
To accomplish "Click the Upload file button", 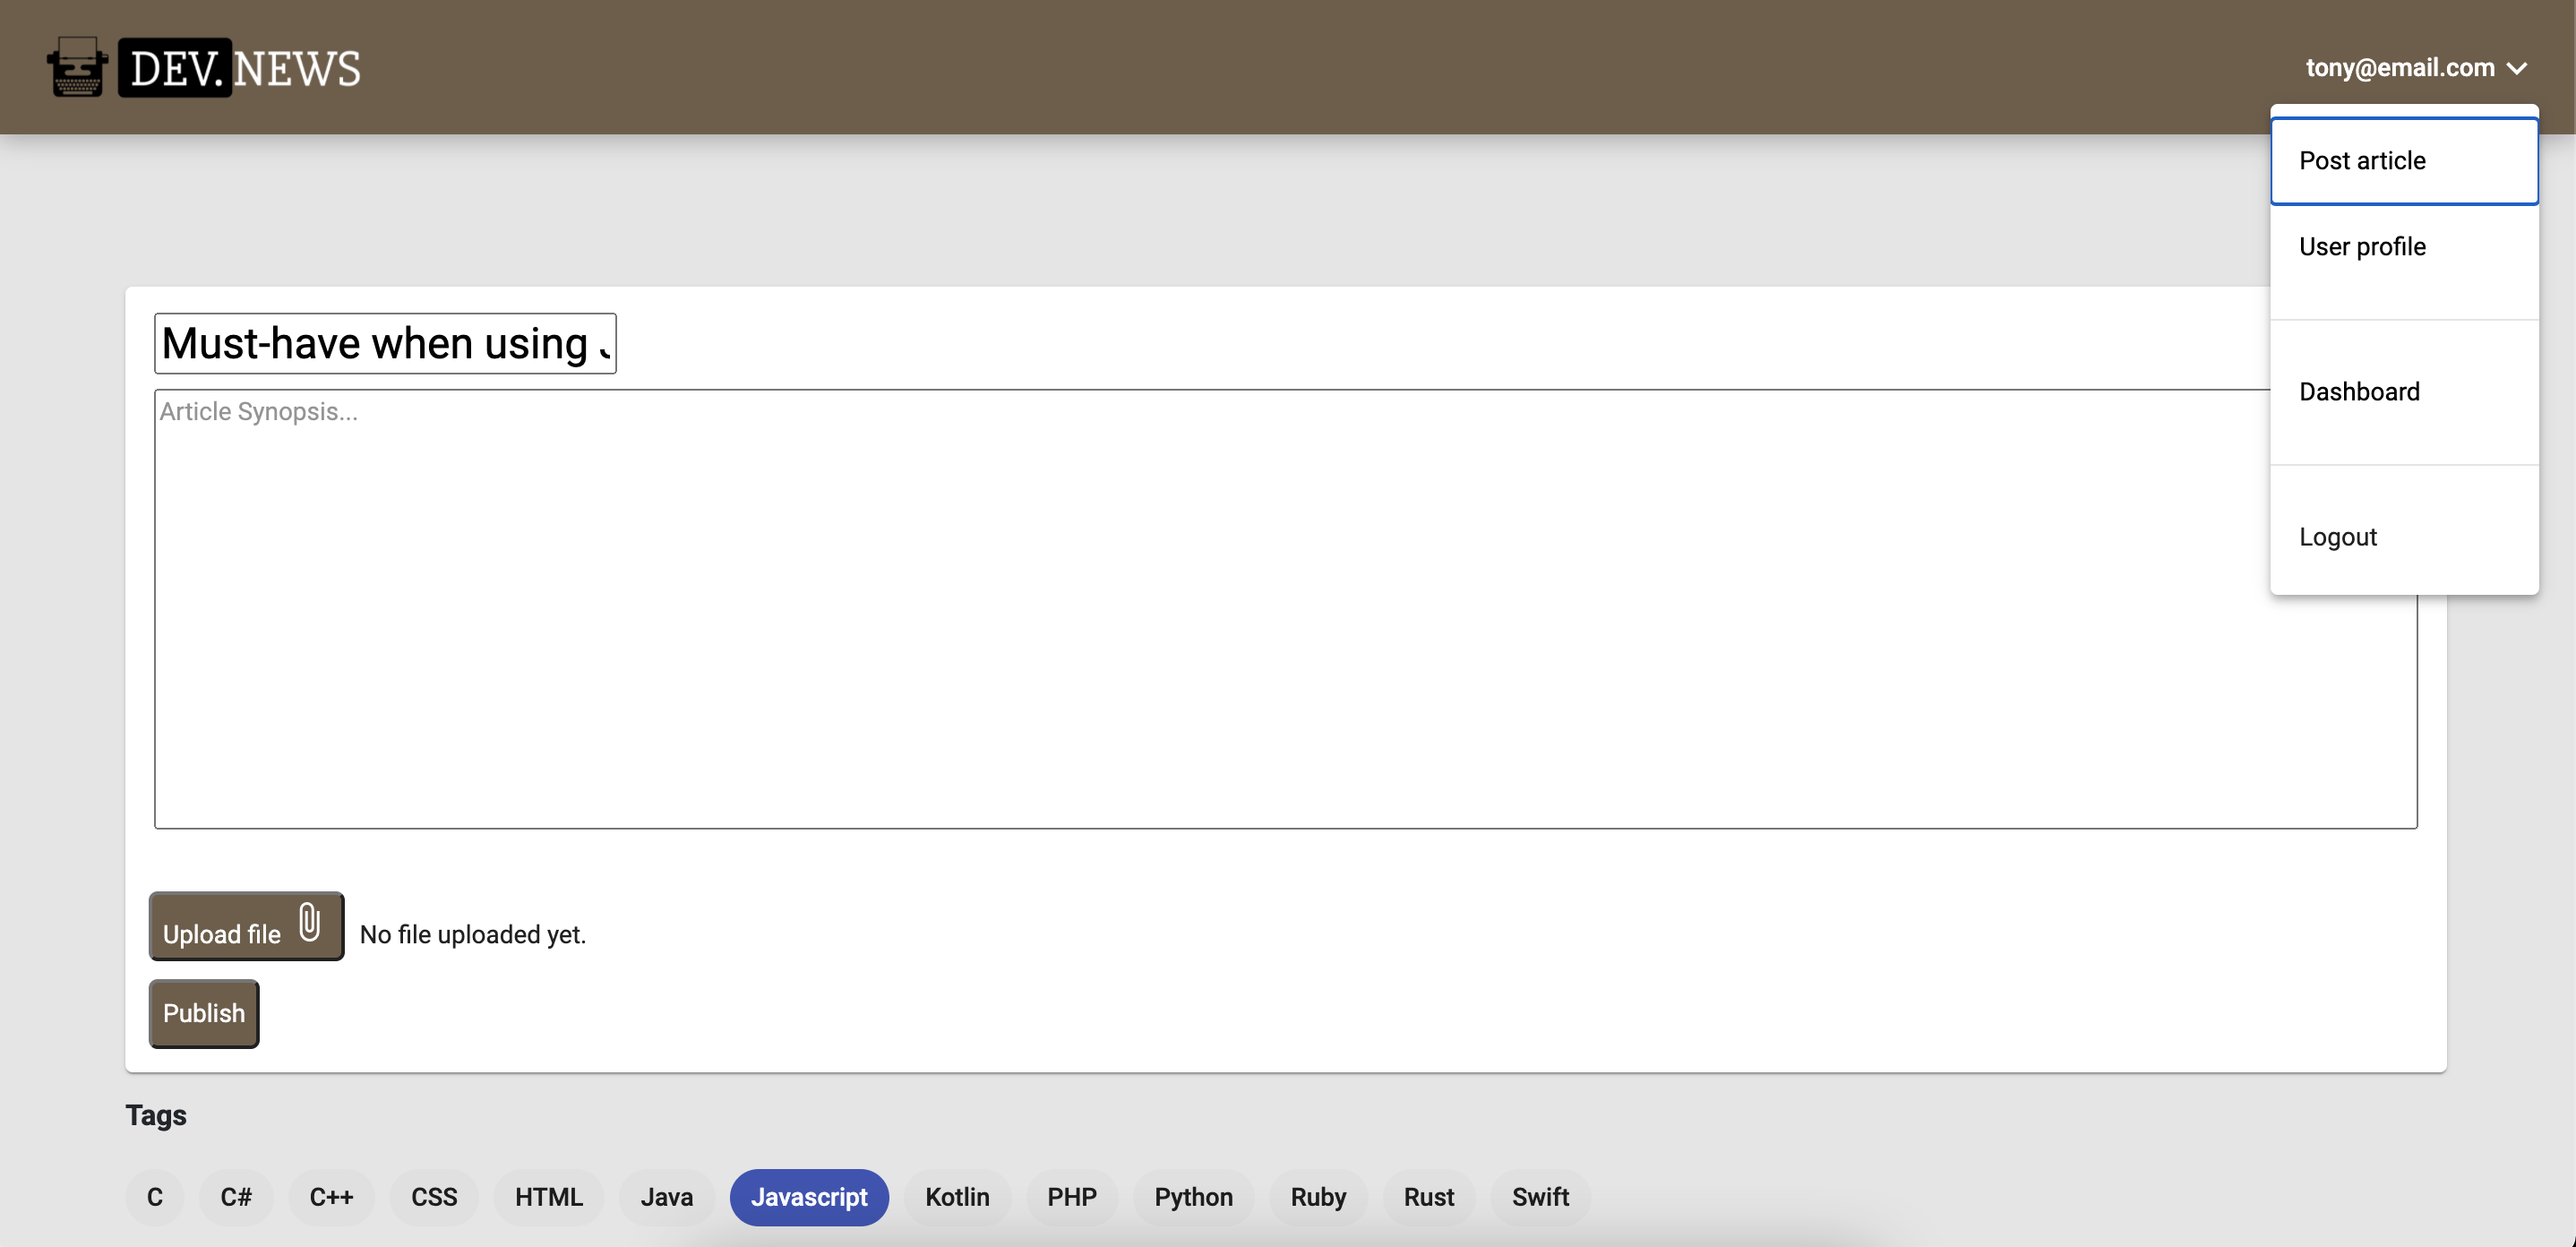I will (x=246, y=925).
